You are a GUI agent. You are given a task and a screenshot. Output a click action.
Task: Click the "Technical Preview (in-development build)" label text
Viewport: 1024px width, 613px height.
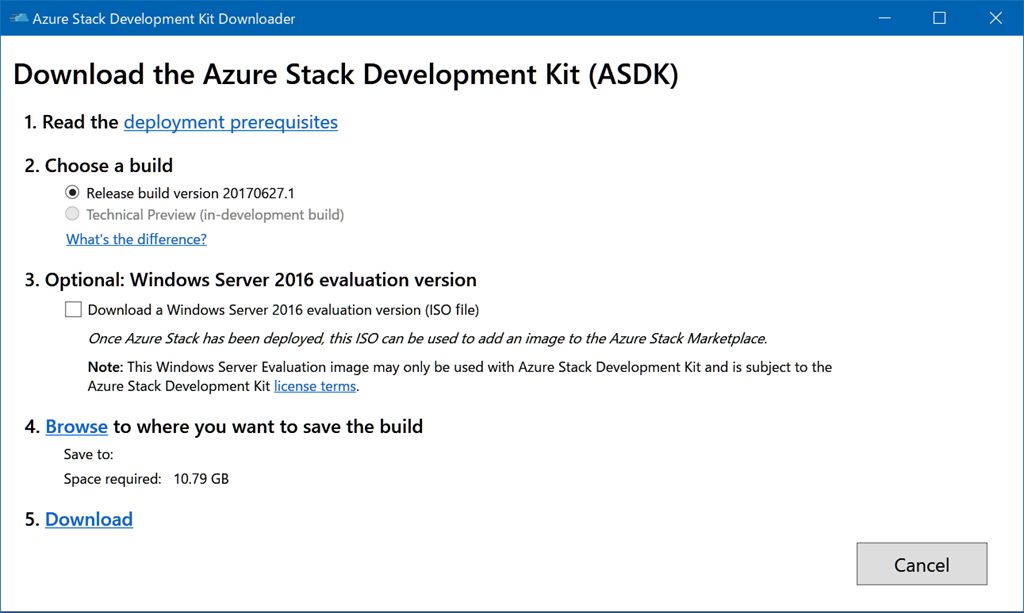click(x=215, y=214)
